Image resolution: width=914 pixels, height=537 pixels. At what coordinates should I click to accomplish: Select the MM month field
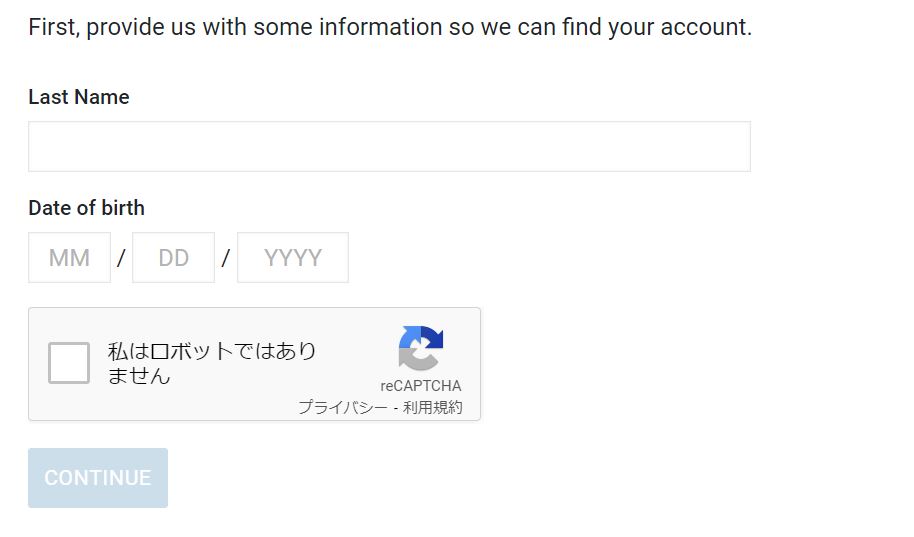point(69,258)
